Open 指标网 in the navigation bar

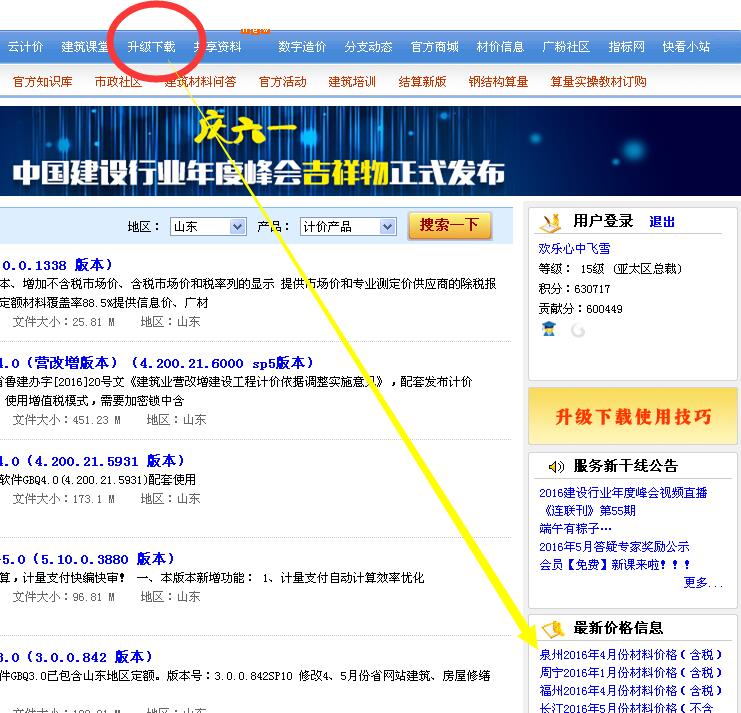click(x=627, y=47)
